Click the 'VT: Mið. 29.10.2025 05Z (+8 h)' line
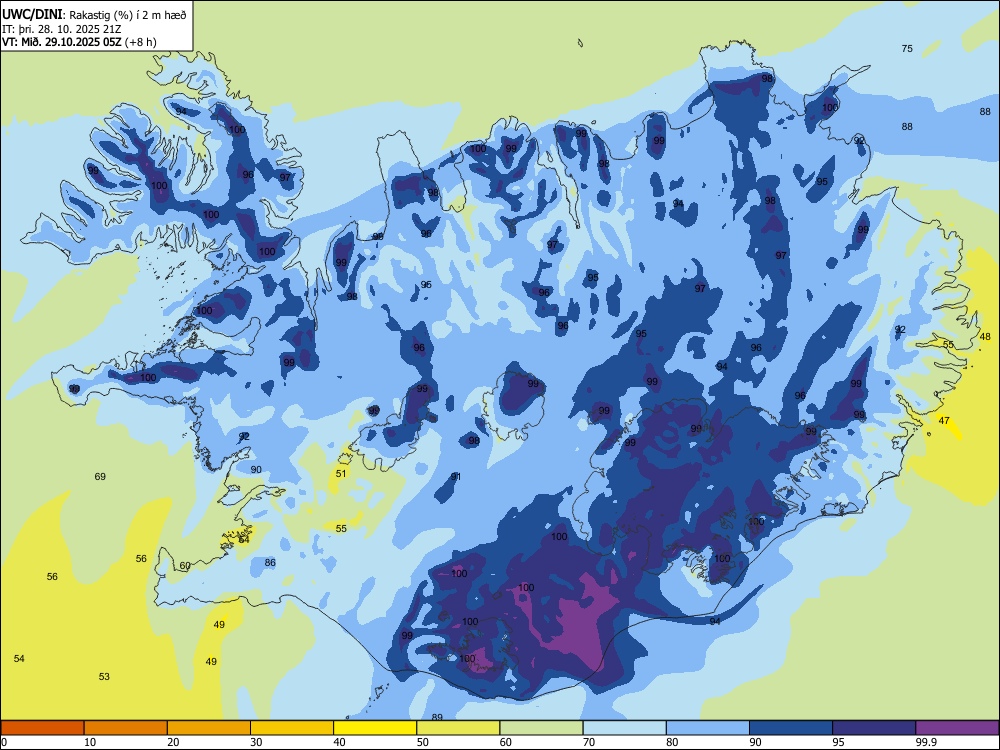This screenshot has width=1000, height=750. point(79,42)
